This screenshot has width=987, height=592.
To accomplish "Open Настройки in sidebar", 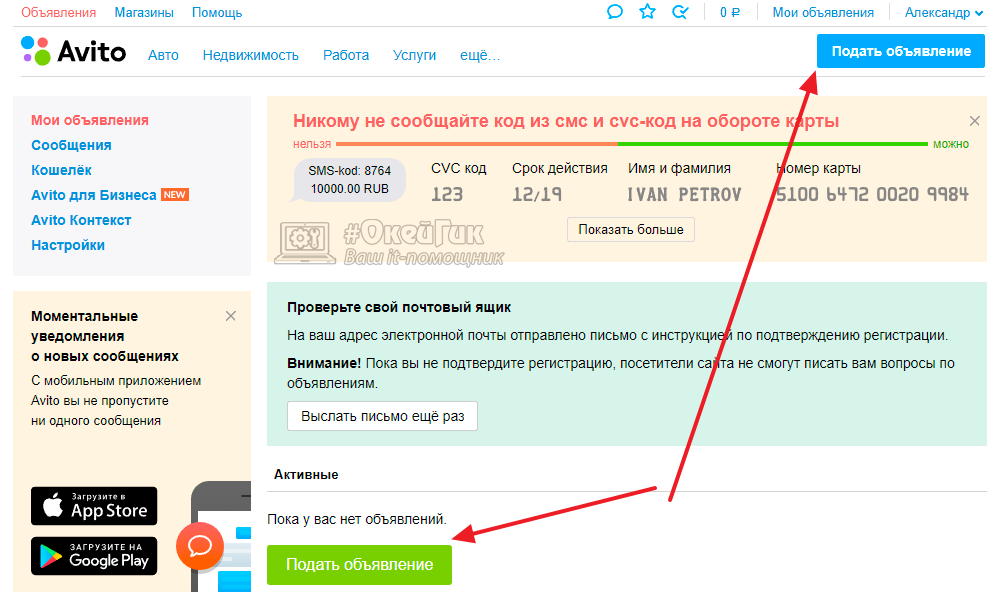I will 68,245.
